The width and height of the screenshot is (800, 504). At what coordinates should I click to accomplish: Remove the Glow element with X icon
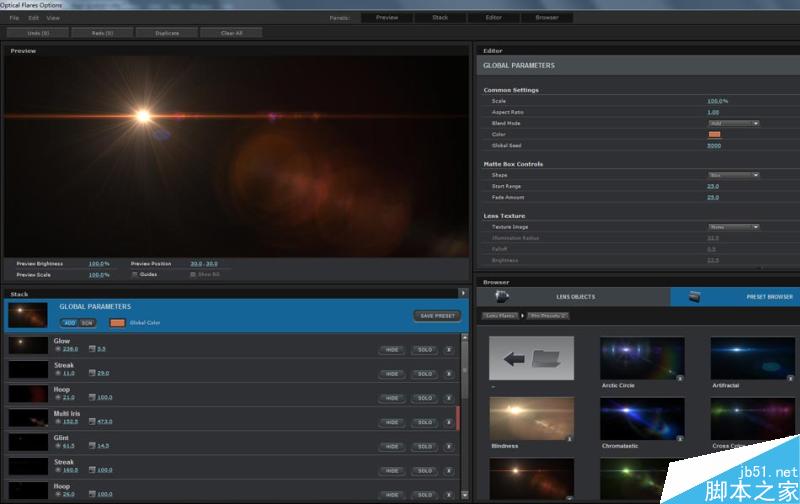point(449,350)
